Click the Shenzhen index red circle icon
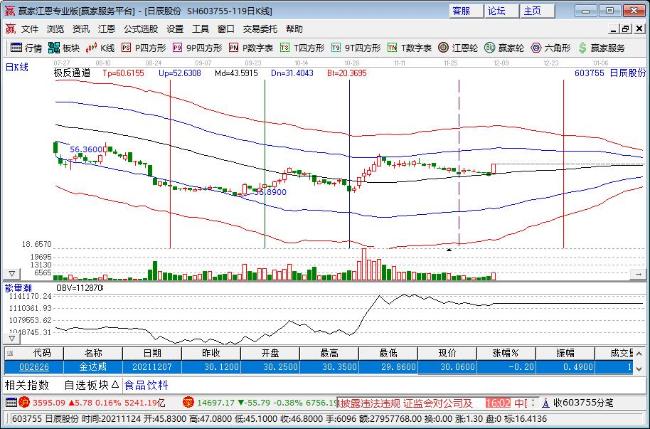The height and width of the screenshot is (429, 650). (x=189, y=402)
